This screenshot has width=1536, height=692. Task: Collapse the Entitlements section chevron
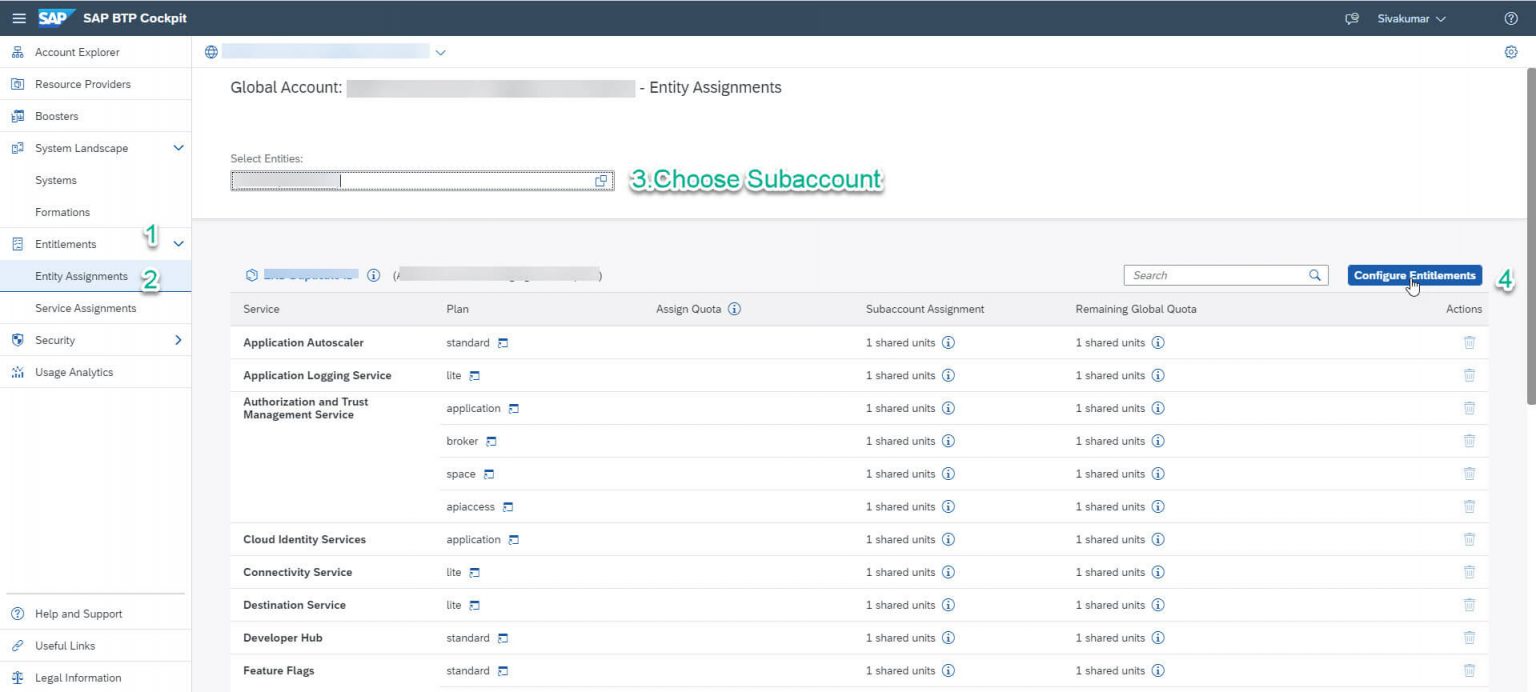pos(178,243)
